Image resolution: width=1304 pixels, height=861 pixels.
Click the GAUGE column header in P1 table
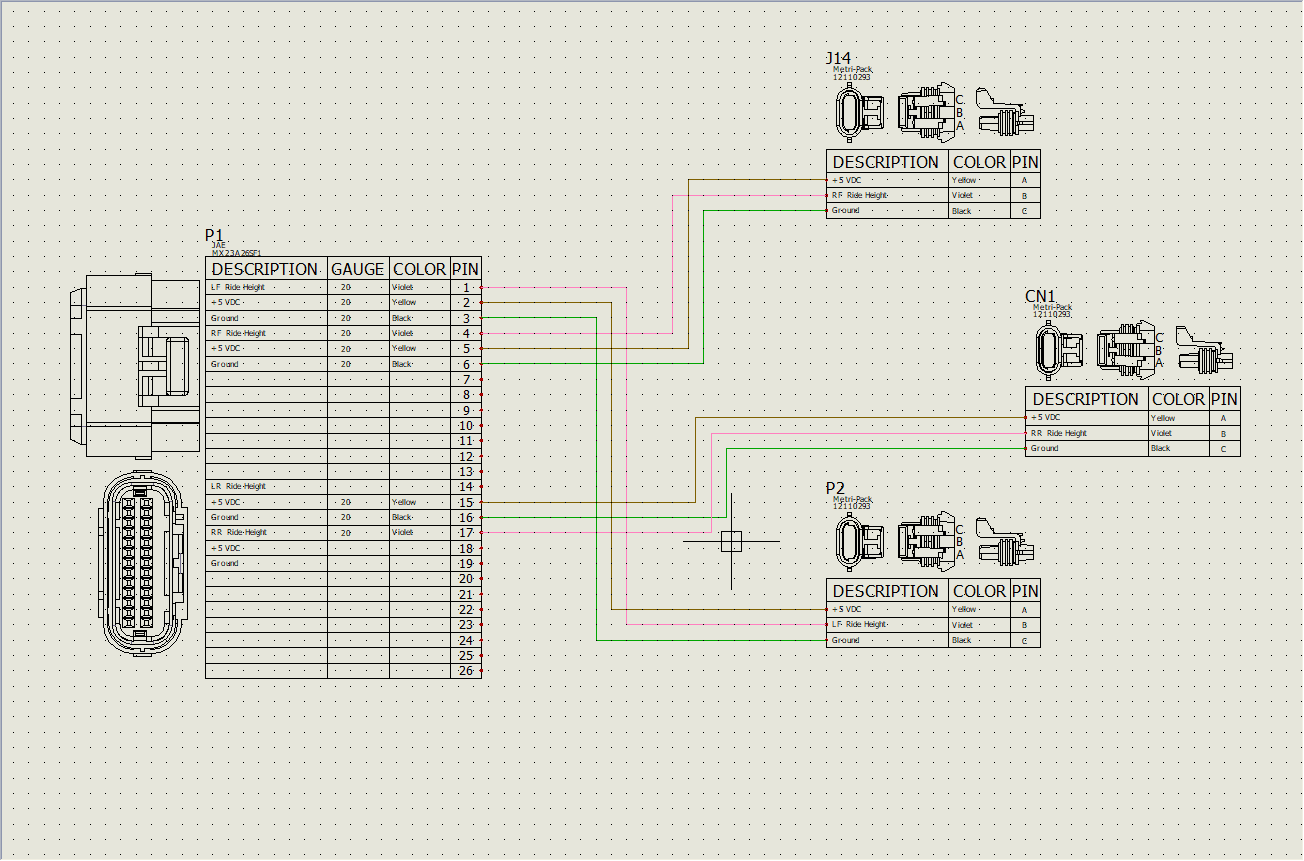[x=357, y=269]
